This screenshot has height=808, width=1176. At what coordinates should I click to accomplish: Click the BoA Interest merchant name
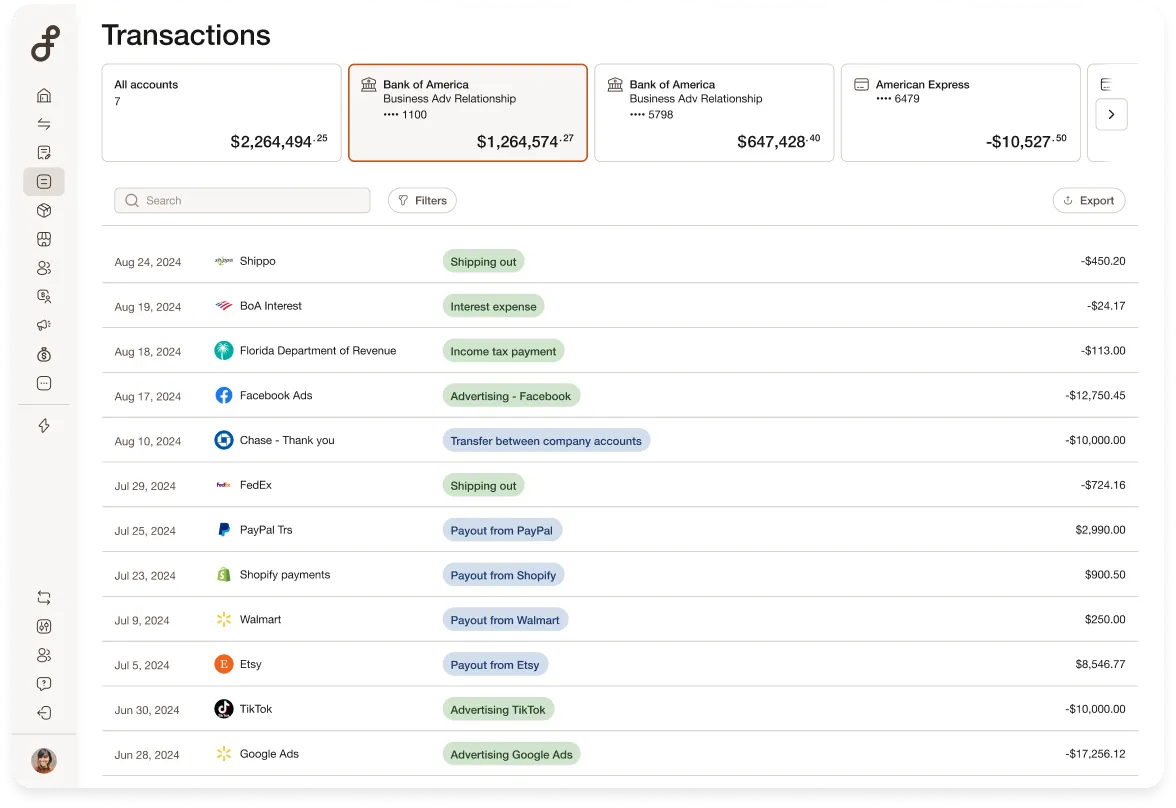pyautogui.click(x=271, y=306)
